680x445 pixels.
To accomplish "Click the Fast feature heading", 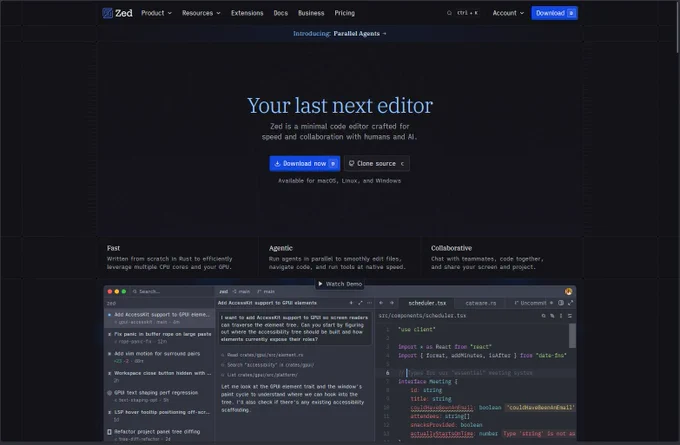I will [113, 248].
